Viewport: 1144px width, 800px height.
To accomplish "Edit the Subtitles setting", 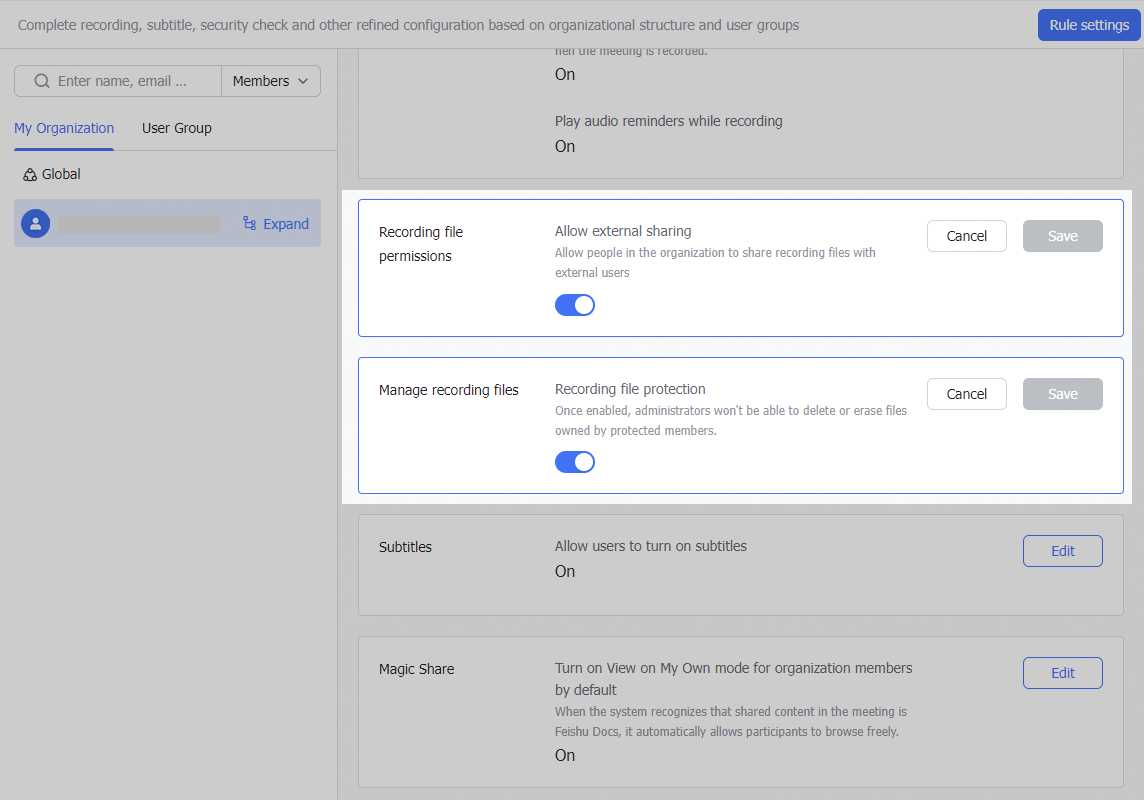I will 1062,551.
